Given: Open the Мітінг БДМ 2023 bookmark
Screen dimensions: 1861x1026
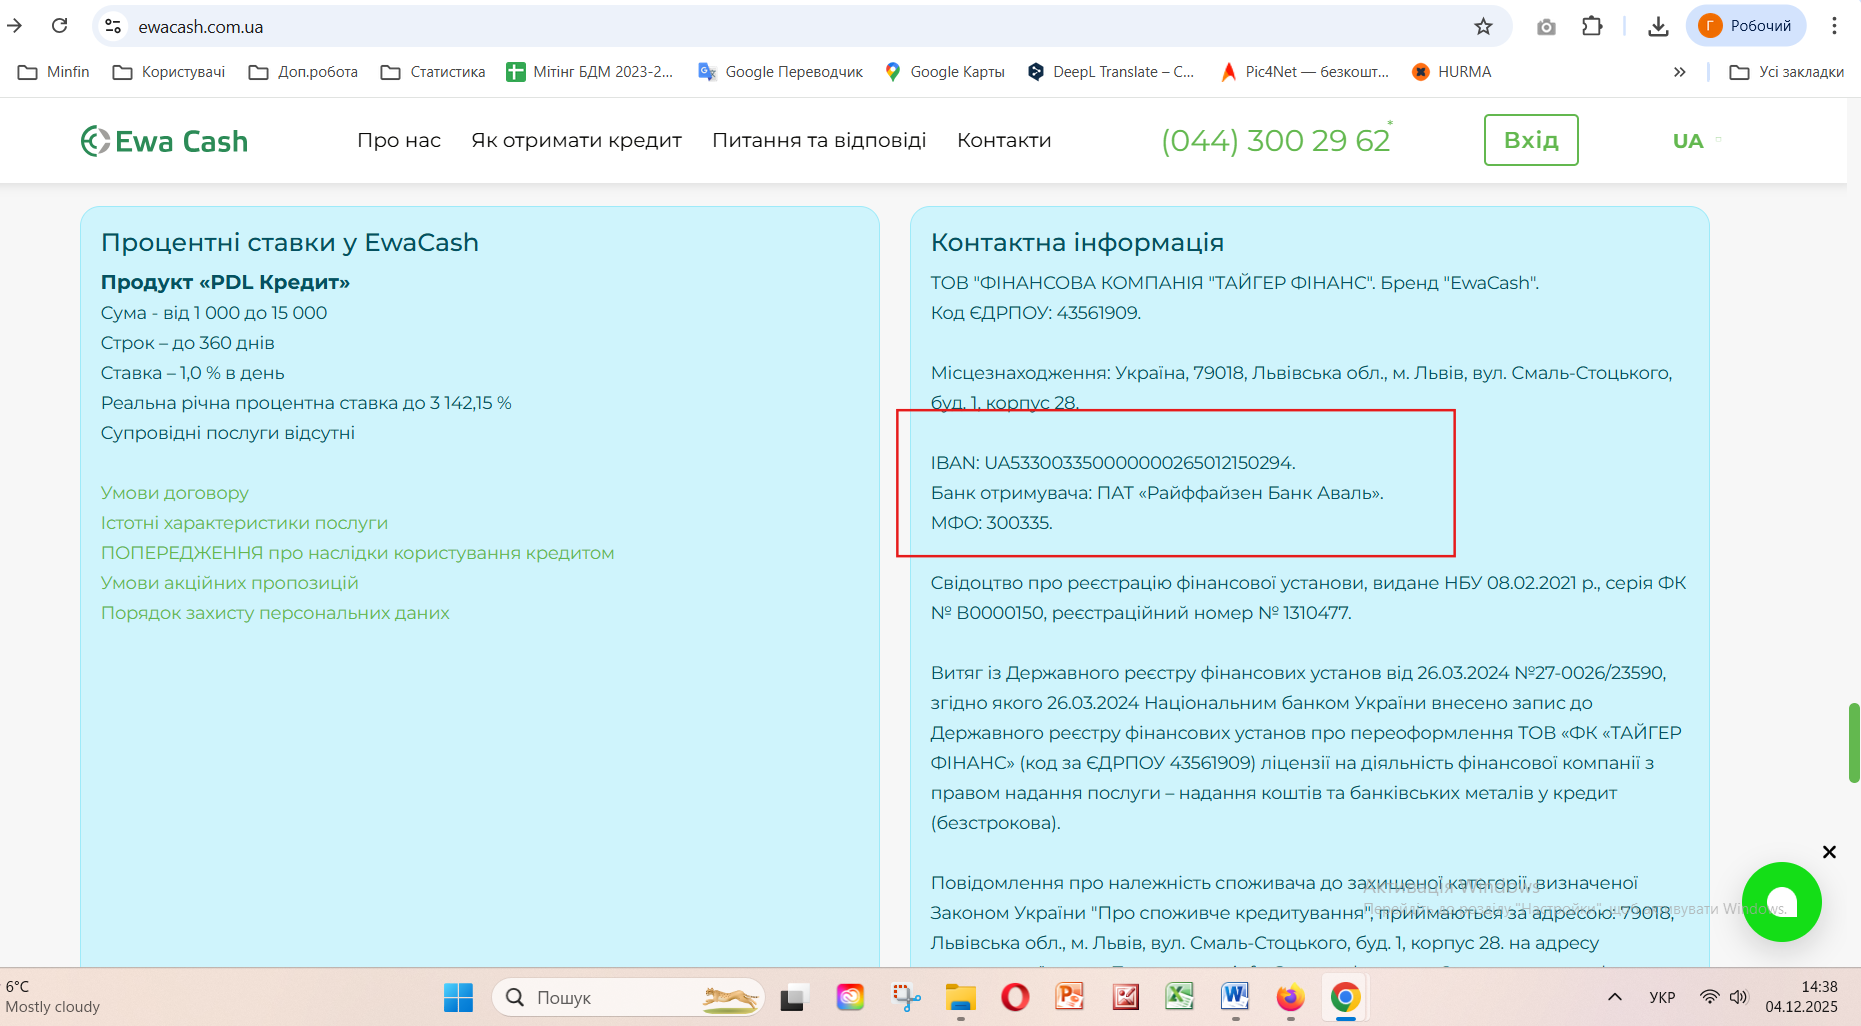Looking at the screenshot, I should point(590,72).
